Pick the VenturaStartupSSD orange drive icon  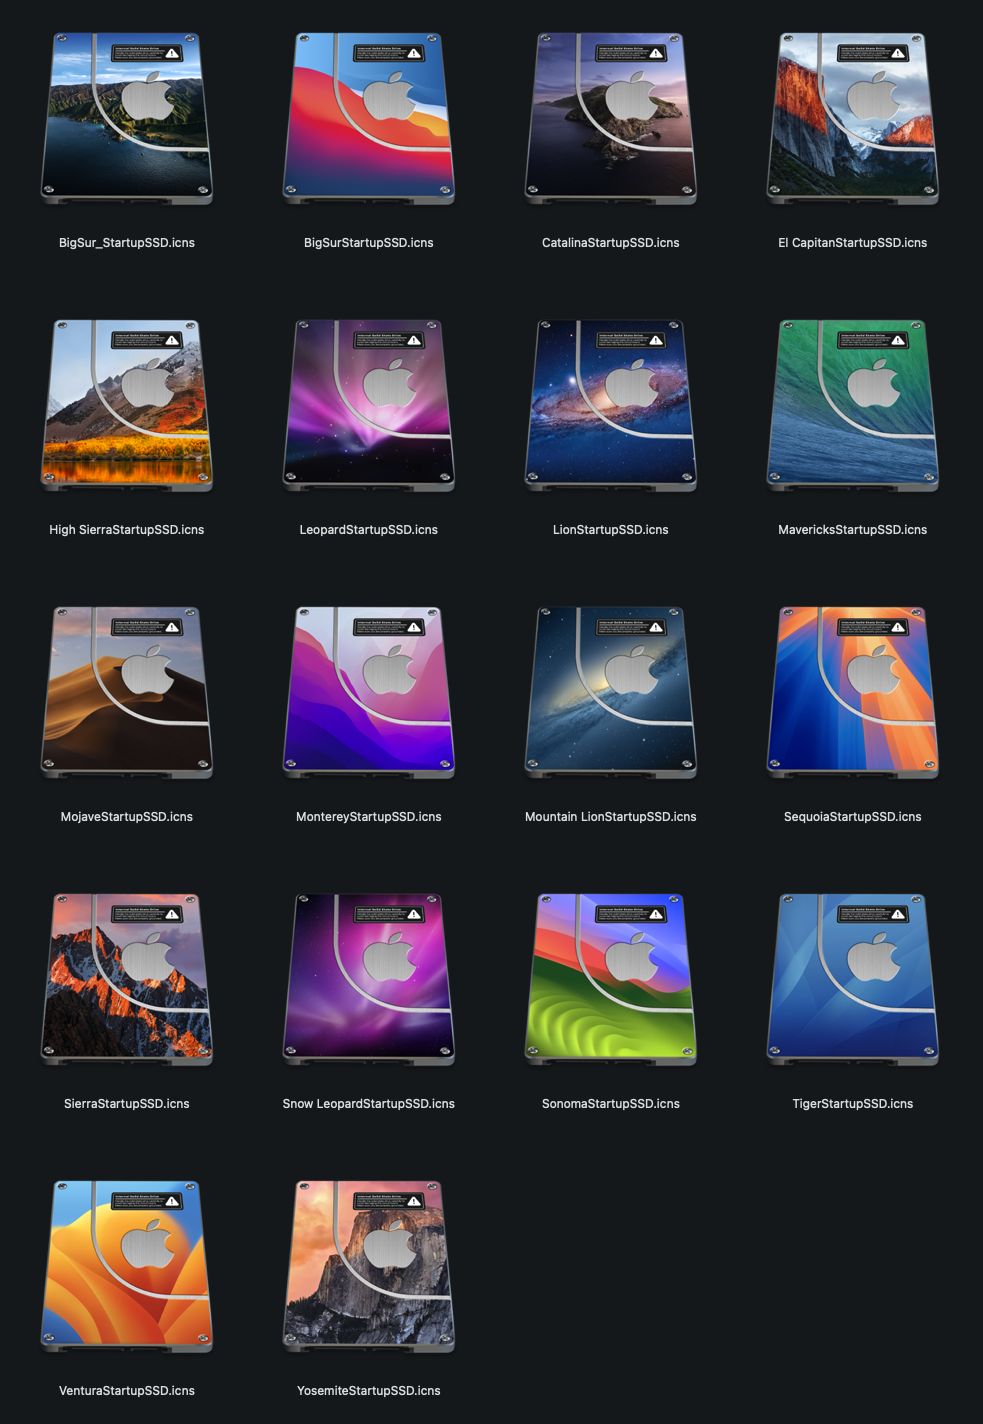coord(127,1266)
